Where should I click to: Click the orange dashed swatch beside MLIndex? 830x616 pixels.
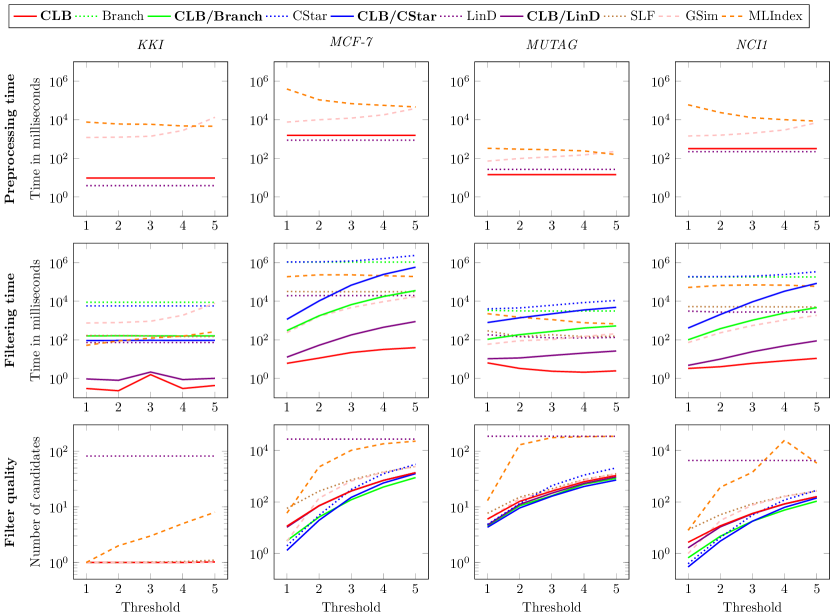(738, 17)
